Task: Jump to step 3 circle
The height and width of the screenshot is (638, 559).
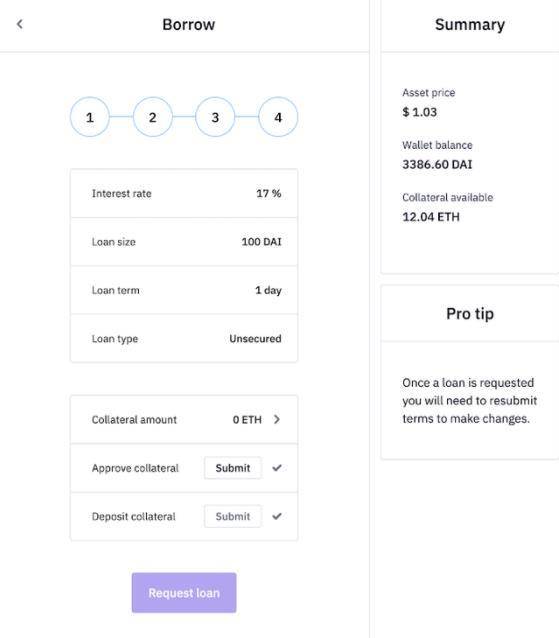Action: tap(215, 117)
